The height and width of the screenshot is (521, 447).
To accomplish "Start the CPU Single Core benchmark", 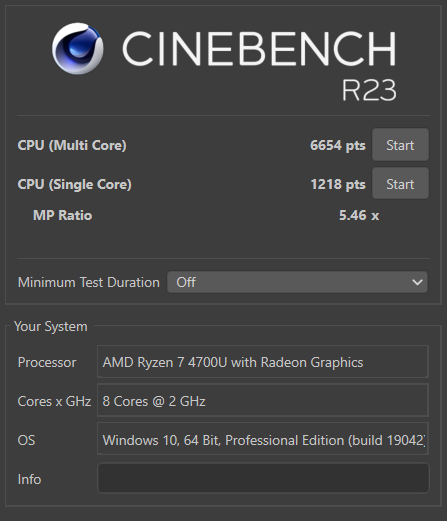I will pos(400,184).
